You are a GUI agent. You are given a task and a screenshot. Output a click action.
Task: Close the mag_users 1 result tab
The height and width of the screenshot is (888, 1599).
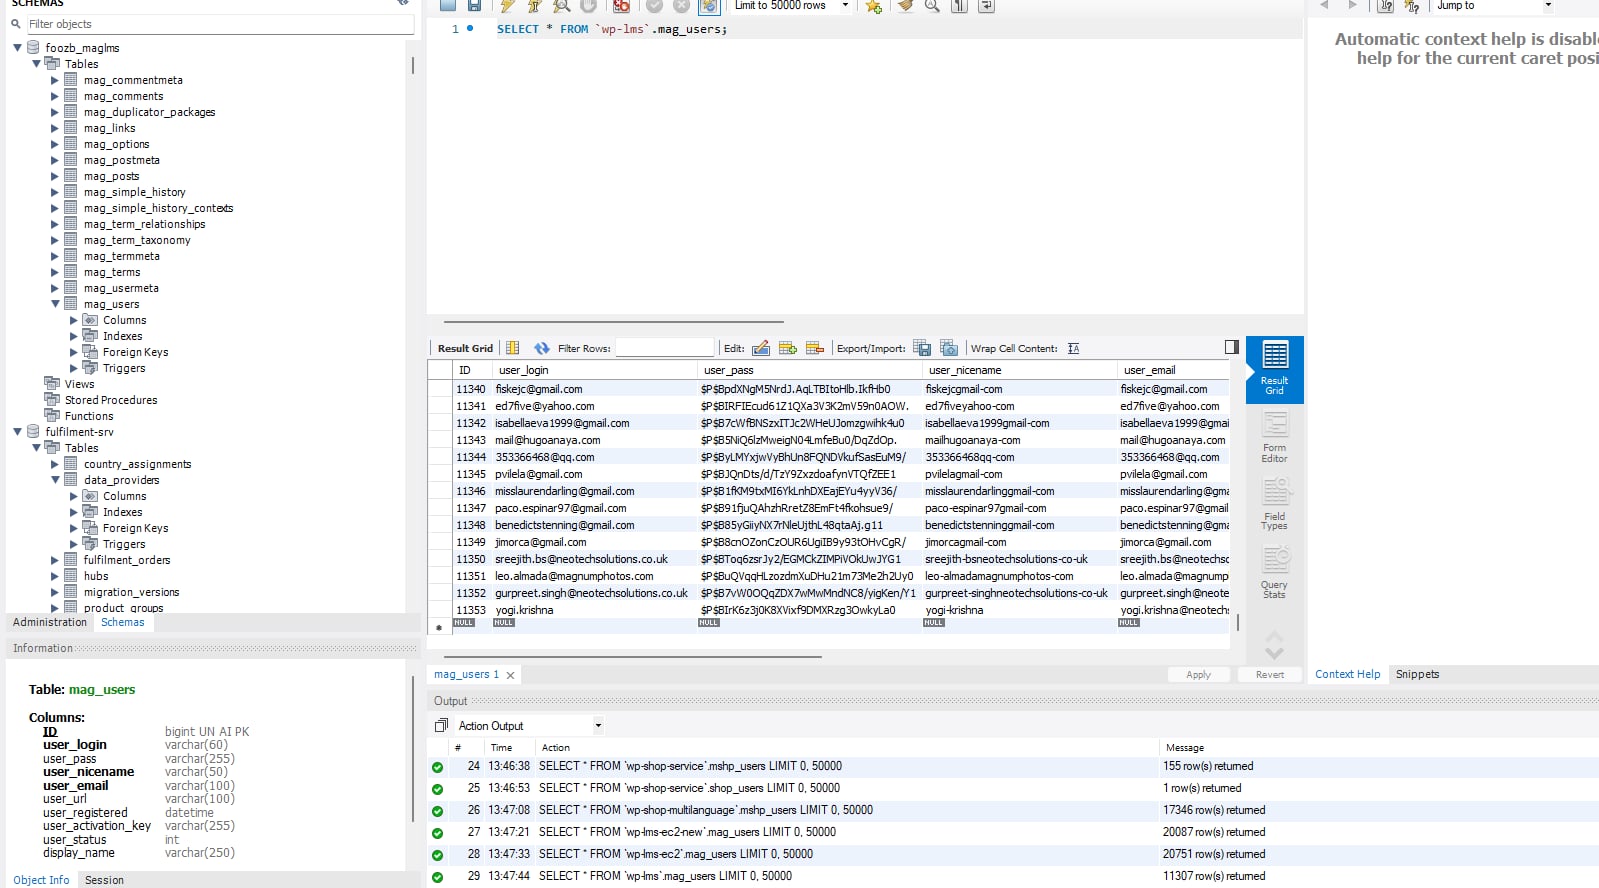coord(510,675)
